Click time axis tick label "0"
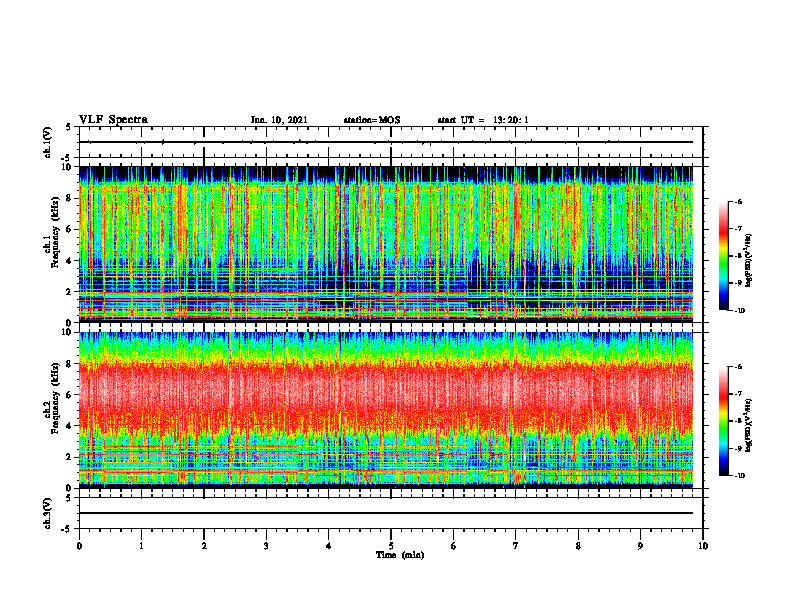Viewport: 792px width, 612px height. click(79, 546)
